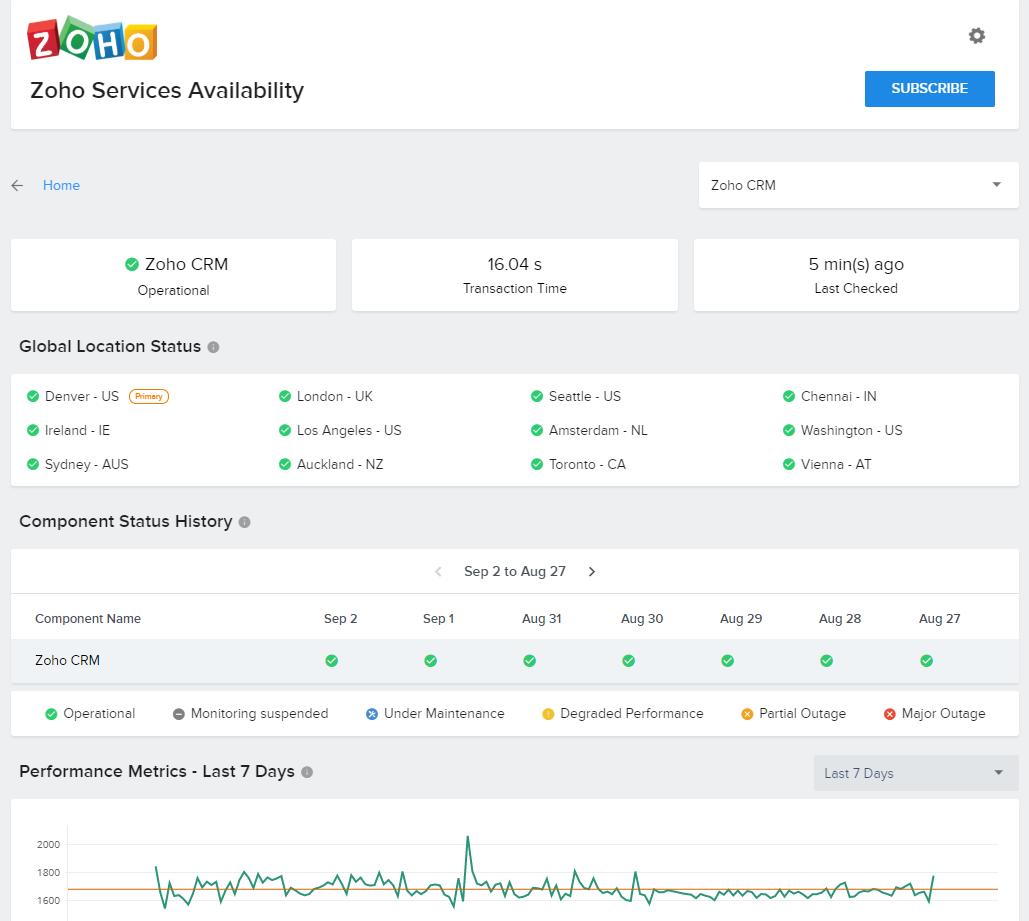This screenshot has width=1029, height=921.
Task: Click the Degraded Performance legend icon
Action: pyautogui.click(x=546, y=713)
